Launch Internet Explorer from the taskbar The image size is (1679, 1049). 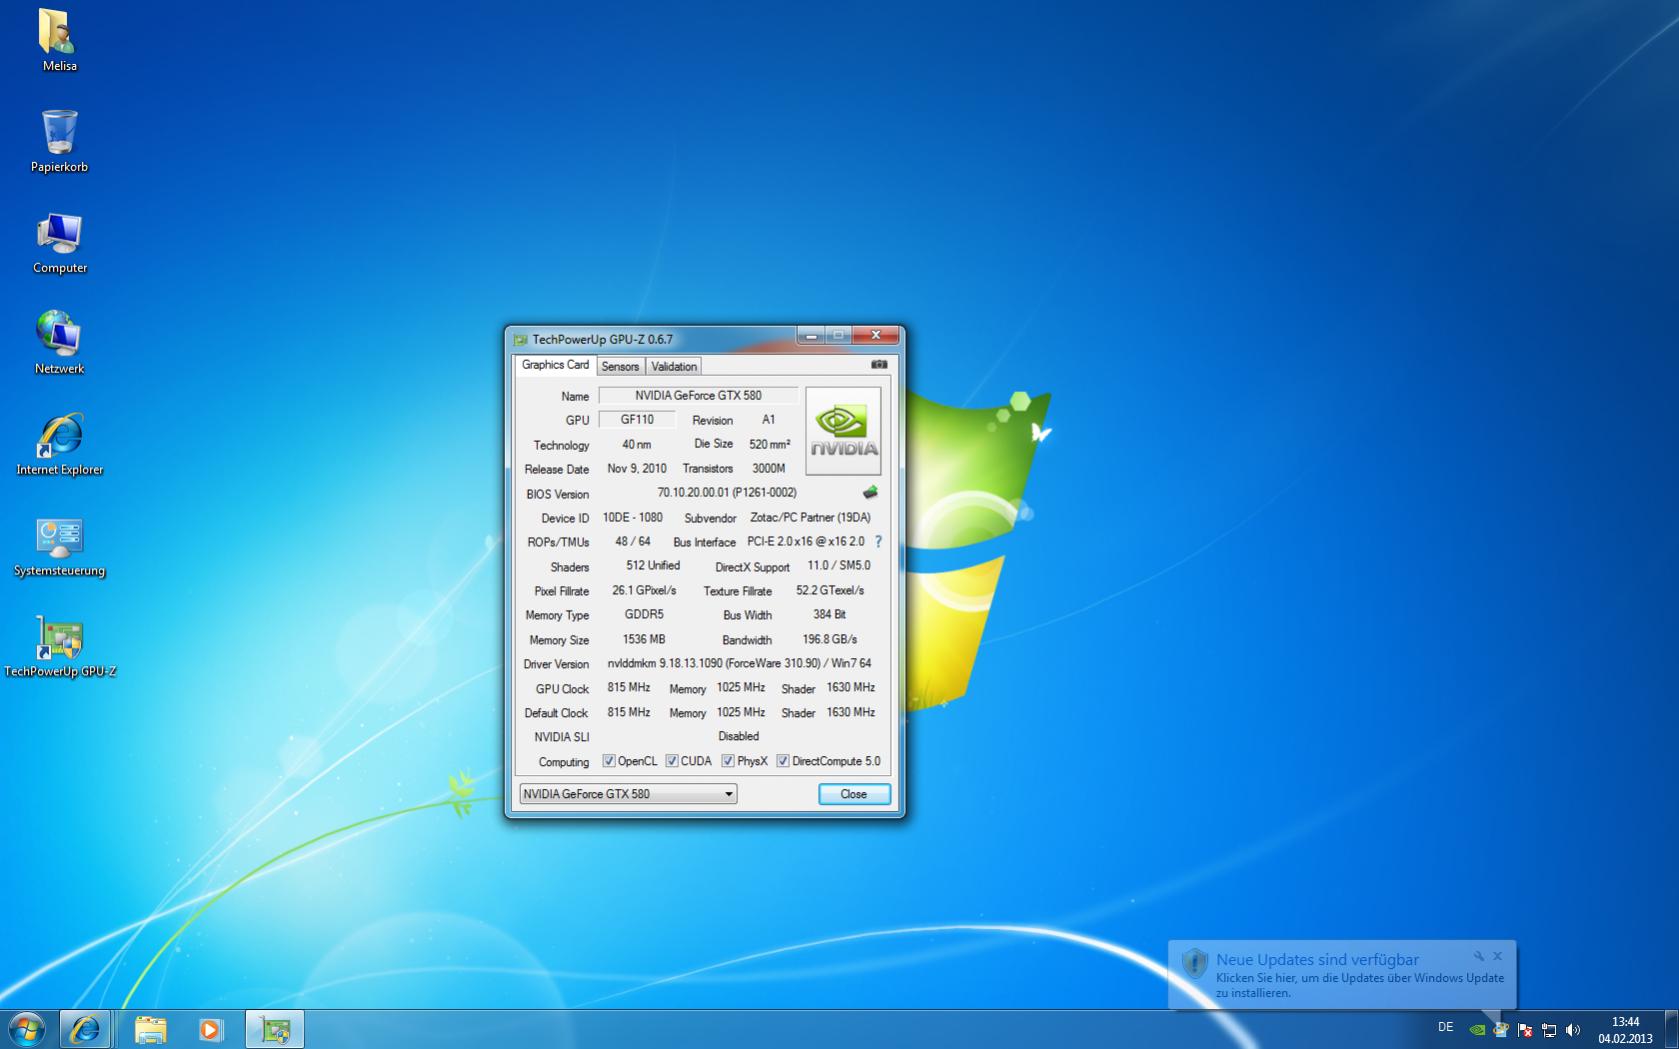click(x=84, y=1029)
